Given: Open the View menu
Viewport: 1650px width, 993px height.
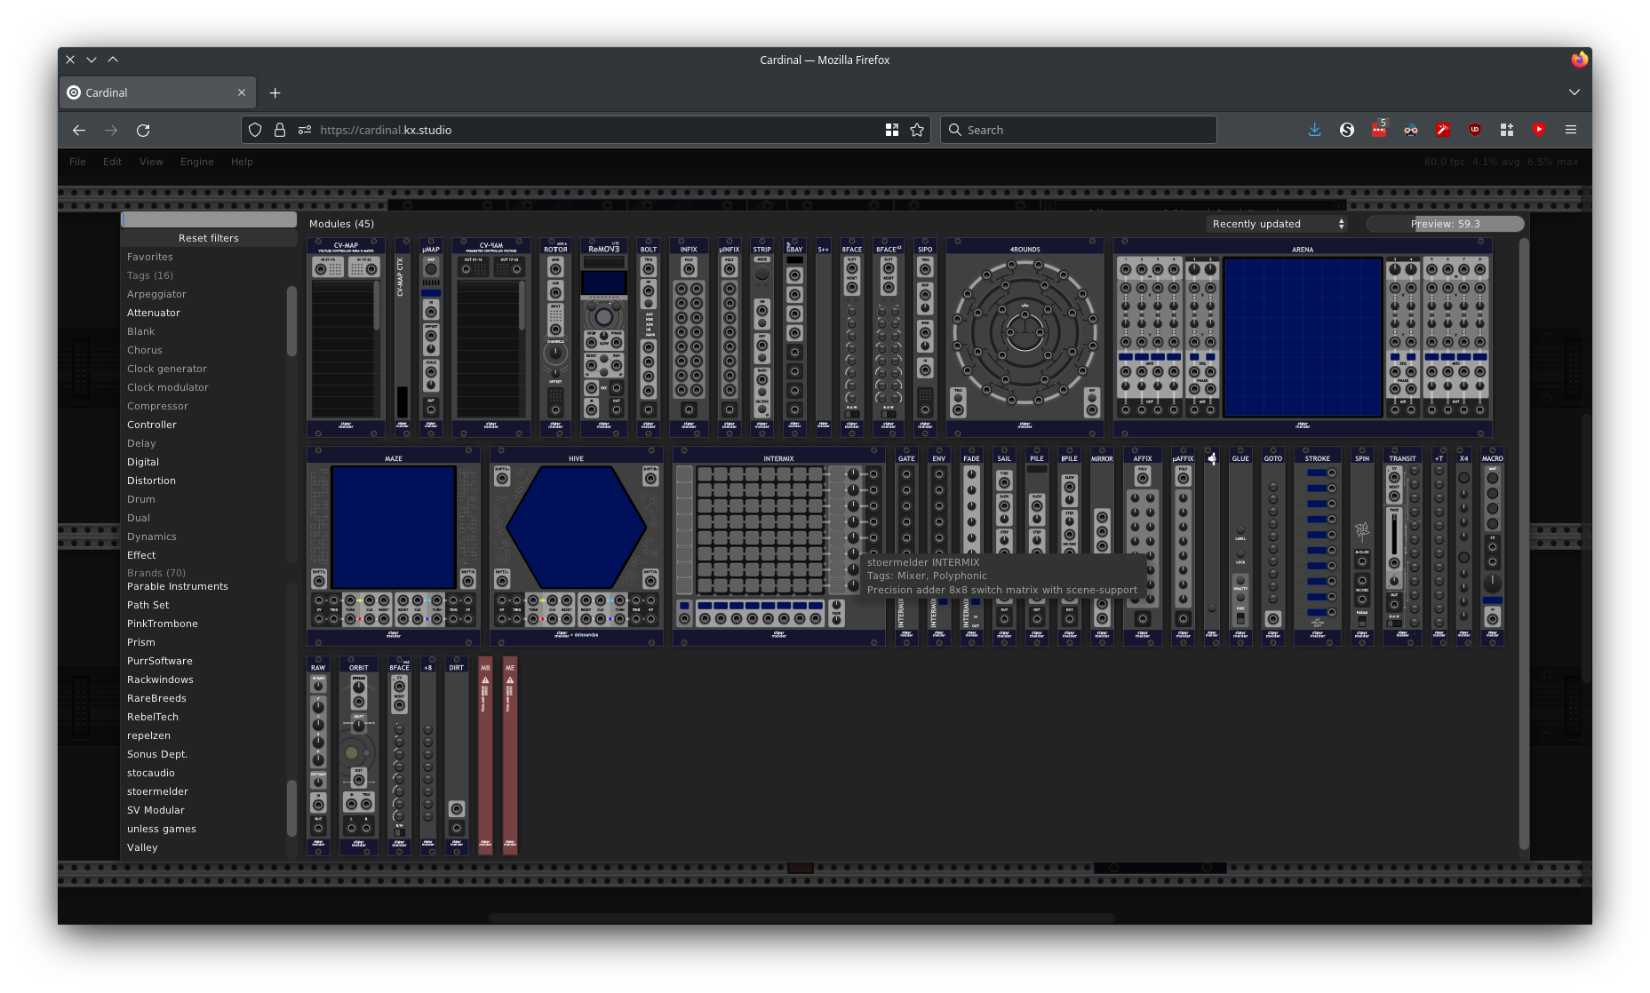Looking at the screenshot, I should 151,162.
